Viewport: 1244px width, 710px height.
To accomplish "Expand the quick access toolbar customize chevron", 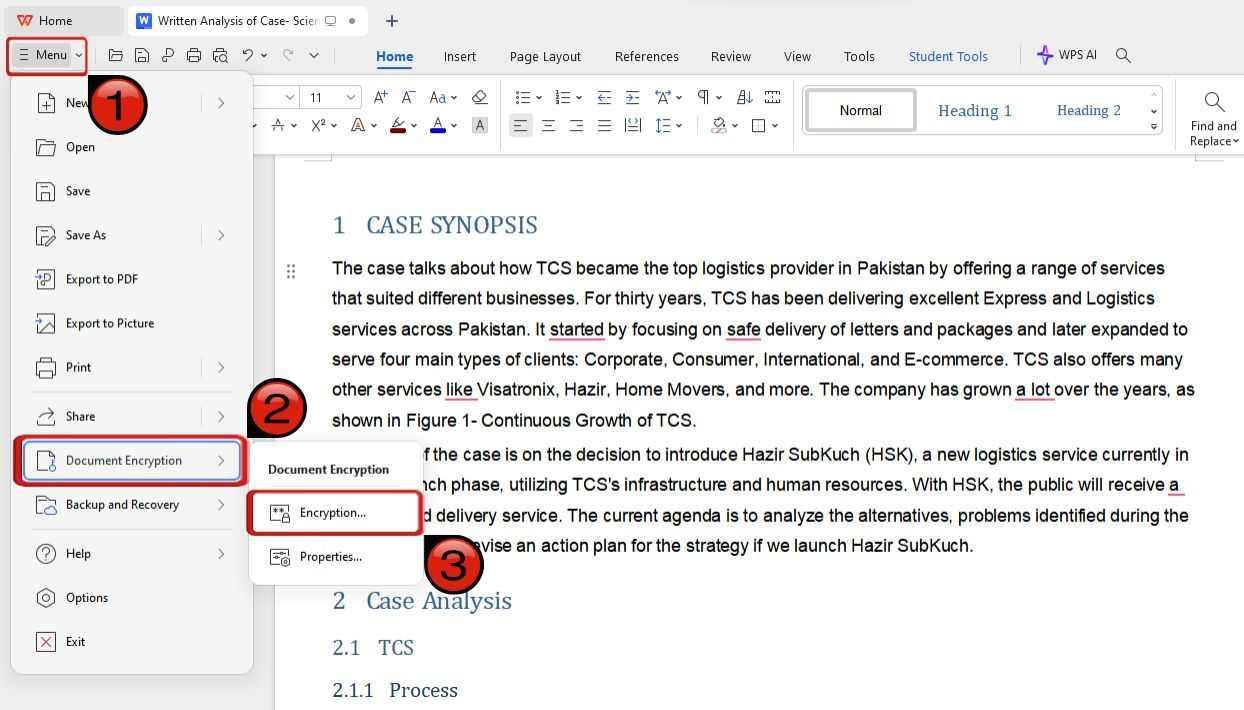I will click(314, 56).
